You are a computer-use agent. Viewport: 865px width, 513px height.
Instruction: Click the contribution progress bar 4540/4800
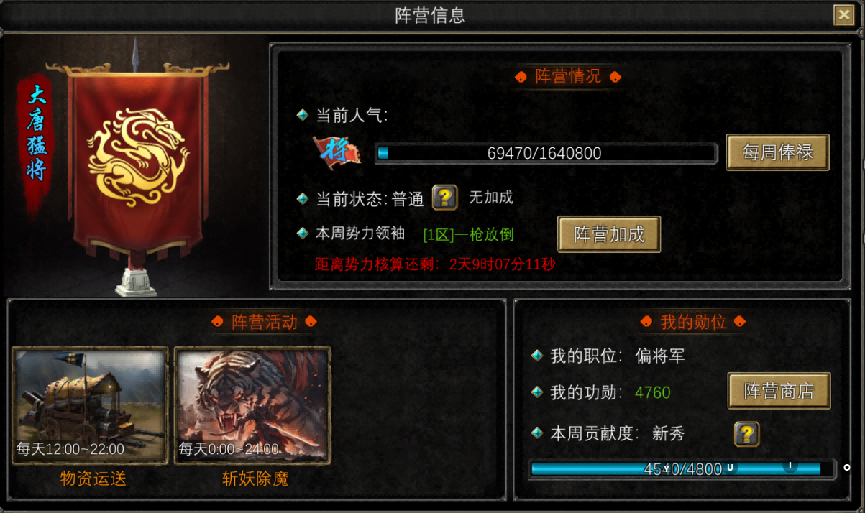[682, 469]
